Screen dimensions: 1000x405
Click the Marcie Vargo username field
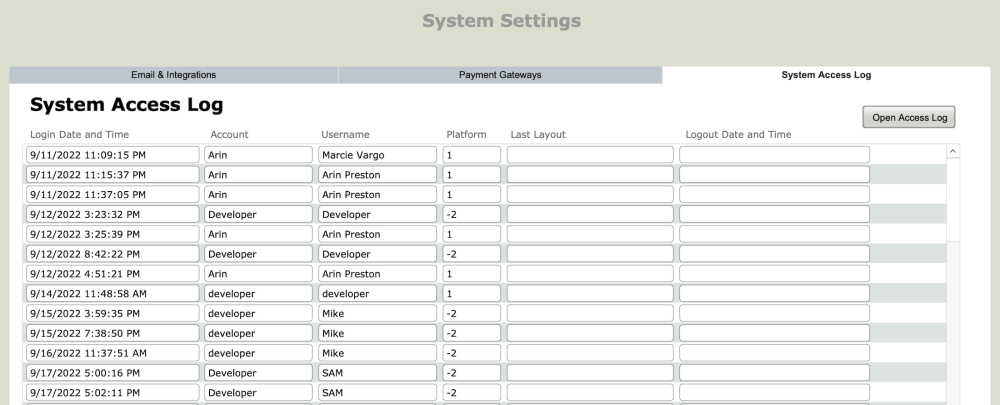tap(377, 155)
